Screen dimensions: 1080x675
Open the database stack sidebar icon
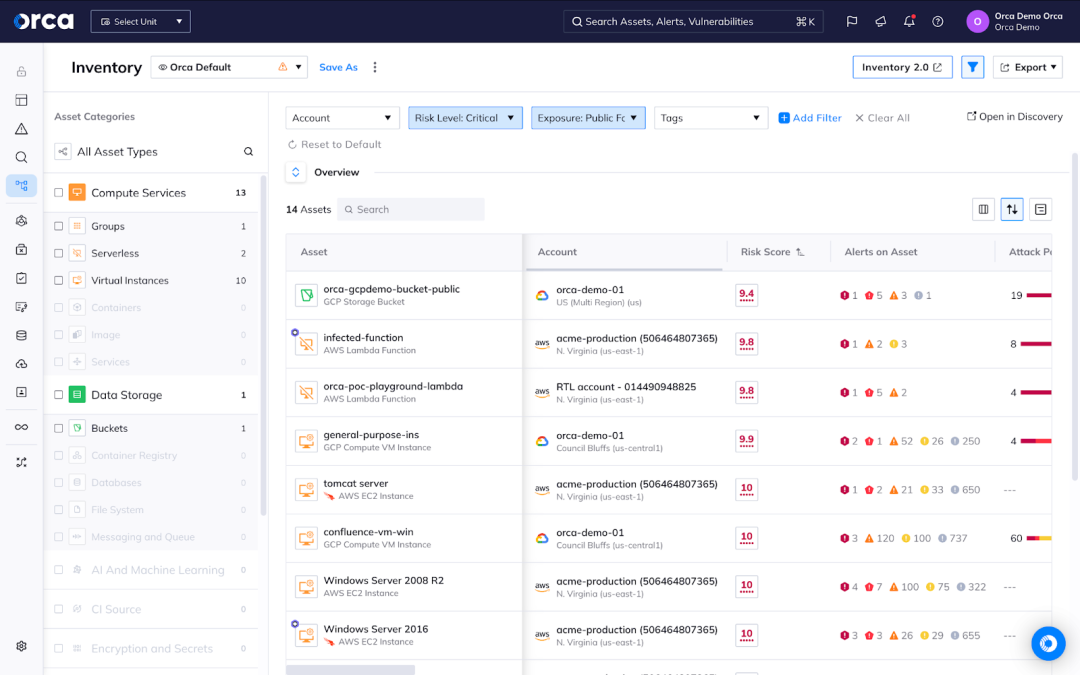tap(21, 335)
